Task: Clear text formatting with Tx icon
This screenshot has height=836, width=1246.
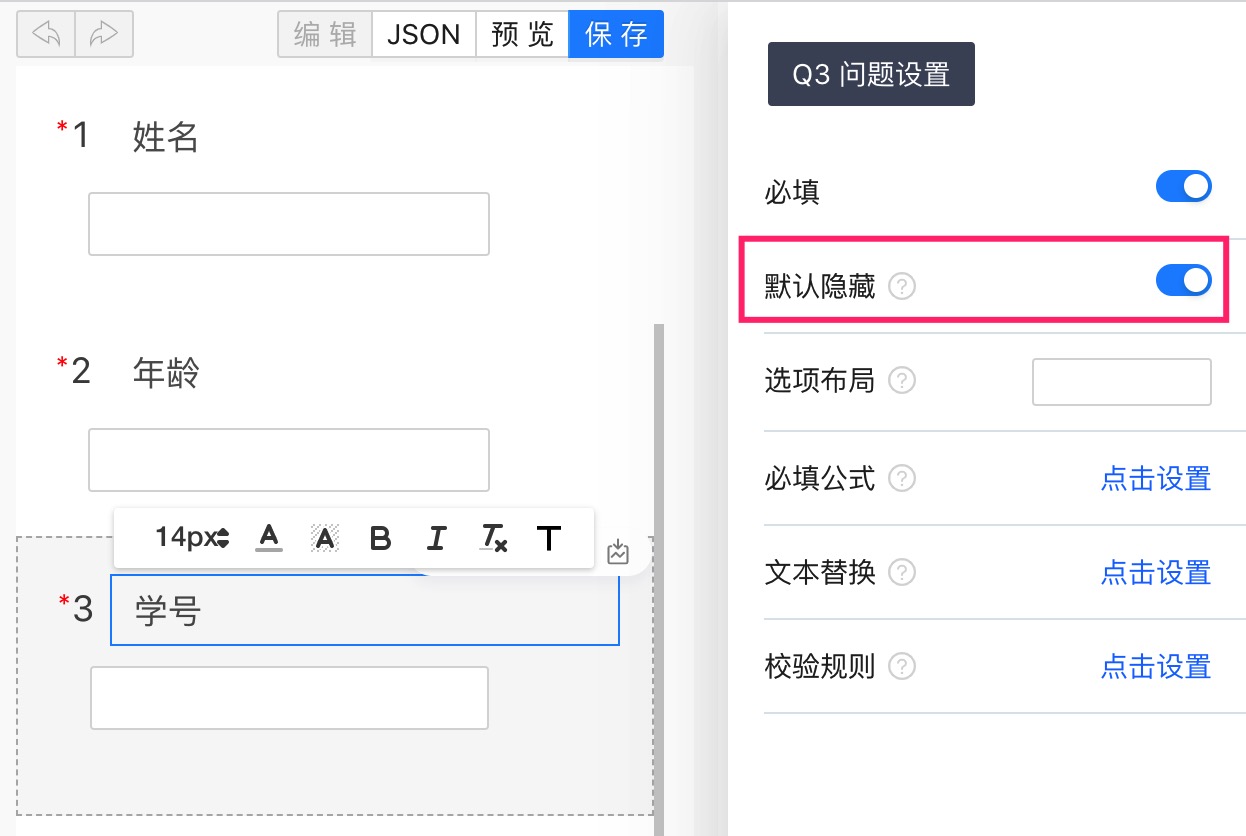Action: 493,538
